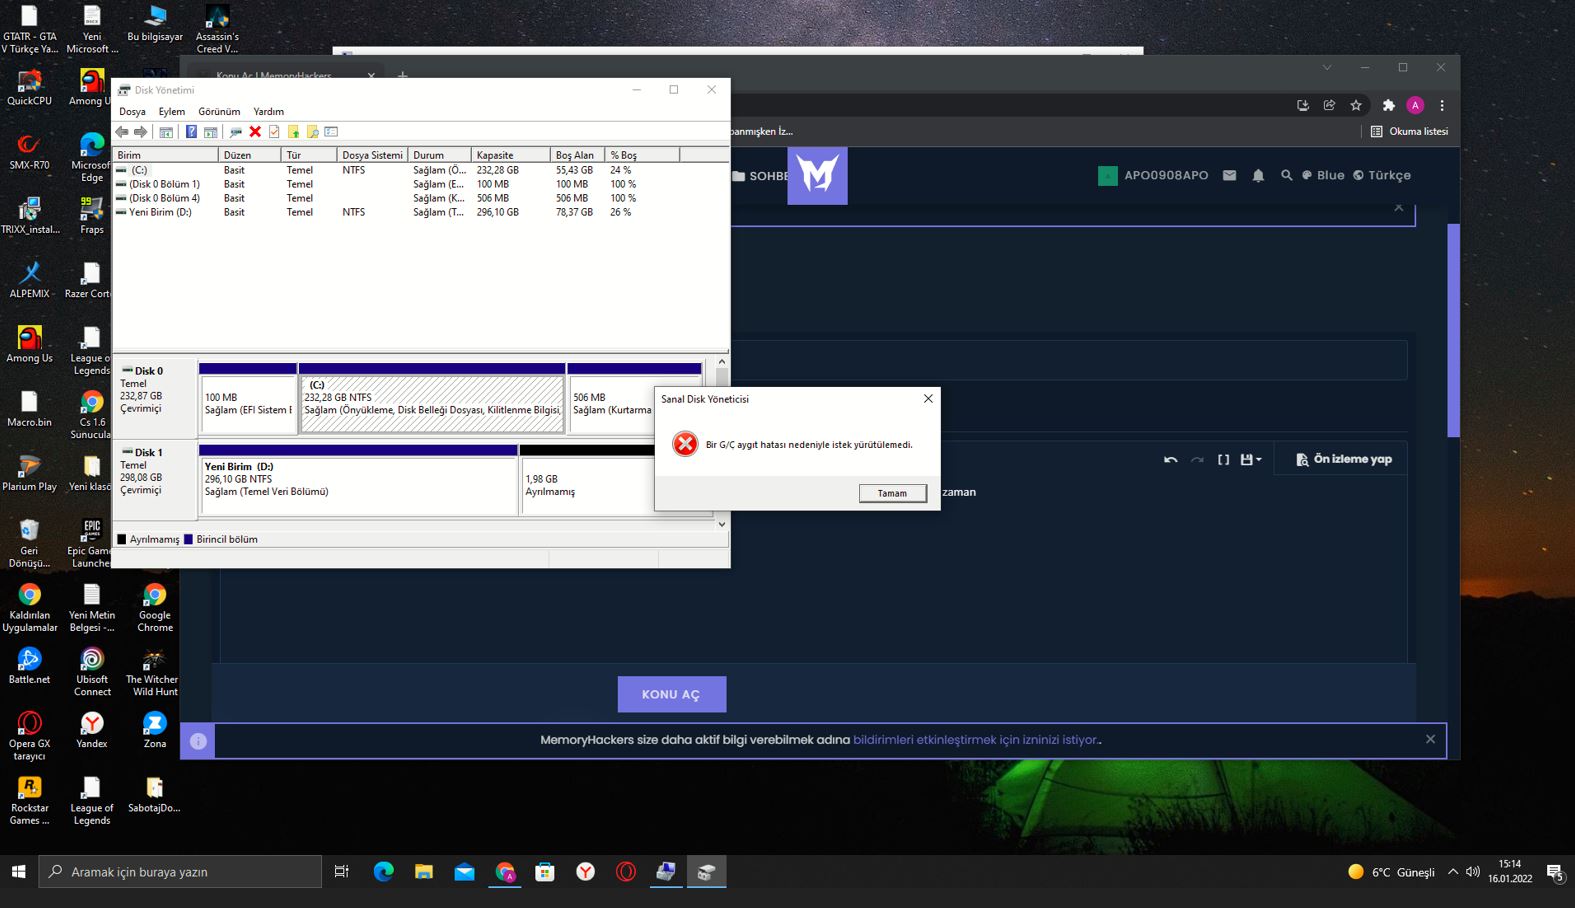The width and height of the screenshot is (1575, 908).
Task: Open Chrome extensions puzzle icon
Action: pyautogui.click(x=1388, y=105)
